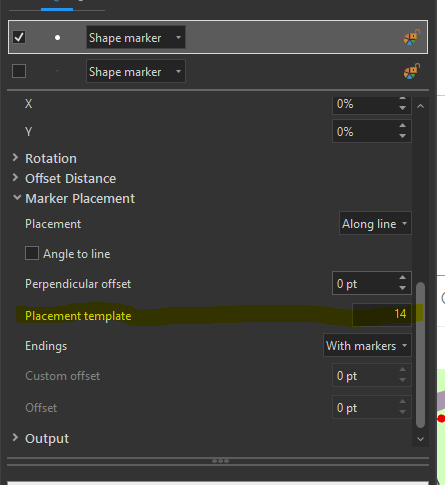This screenshot has width=445, height=485.
Task: Increase Perpendicular offset with up arrow
Action: pos(402,277)
